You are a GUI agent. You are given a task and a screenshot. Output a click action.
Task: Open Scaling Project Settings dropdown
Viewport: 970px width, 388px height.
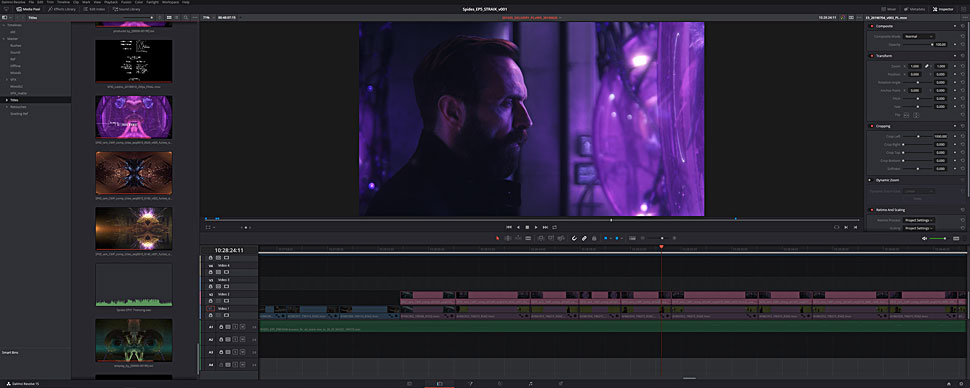[919, 228]
